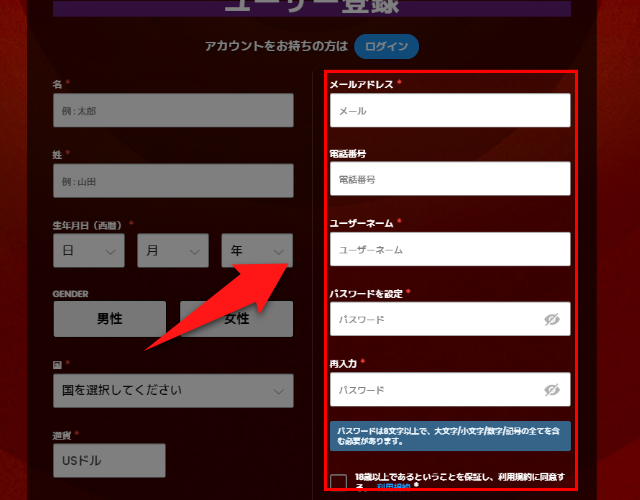This screenshot has height=500, width=640.
Task: Show password via eye icon in パスワードを設定
Action: [551, 320]
